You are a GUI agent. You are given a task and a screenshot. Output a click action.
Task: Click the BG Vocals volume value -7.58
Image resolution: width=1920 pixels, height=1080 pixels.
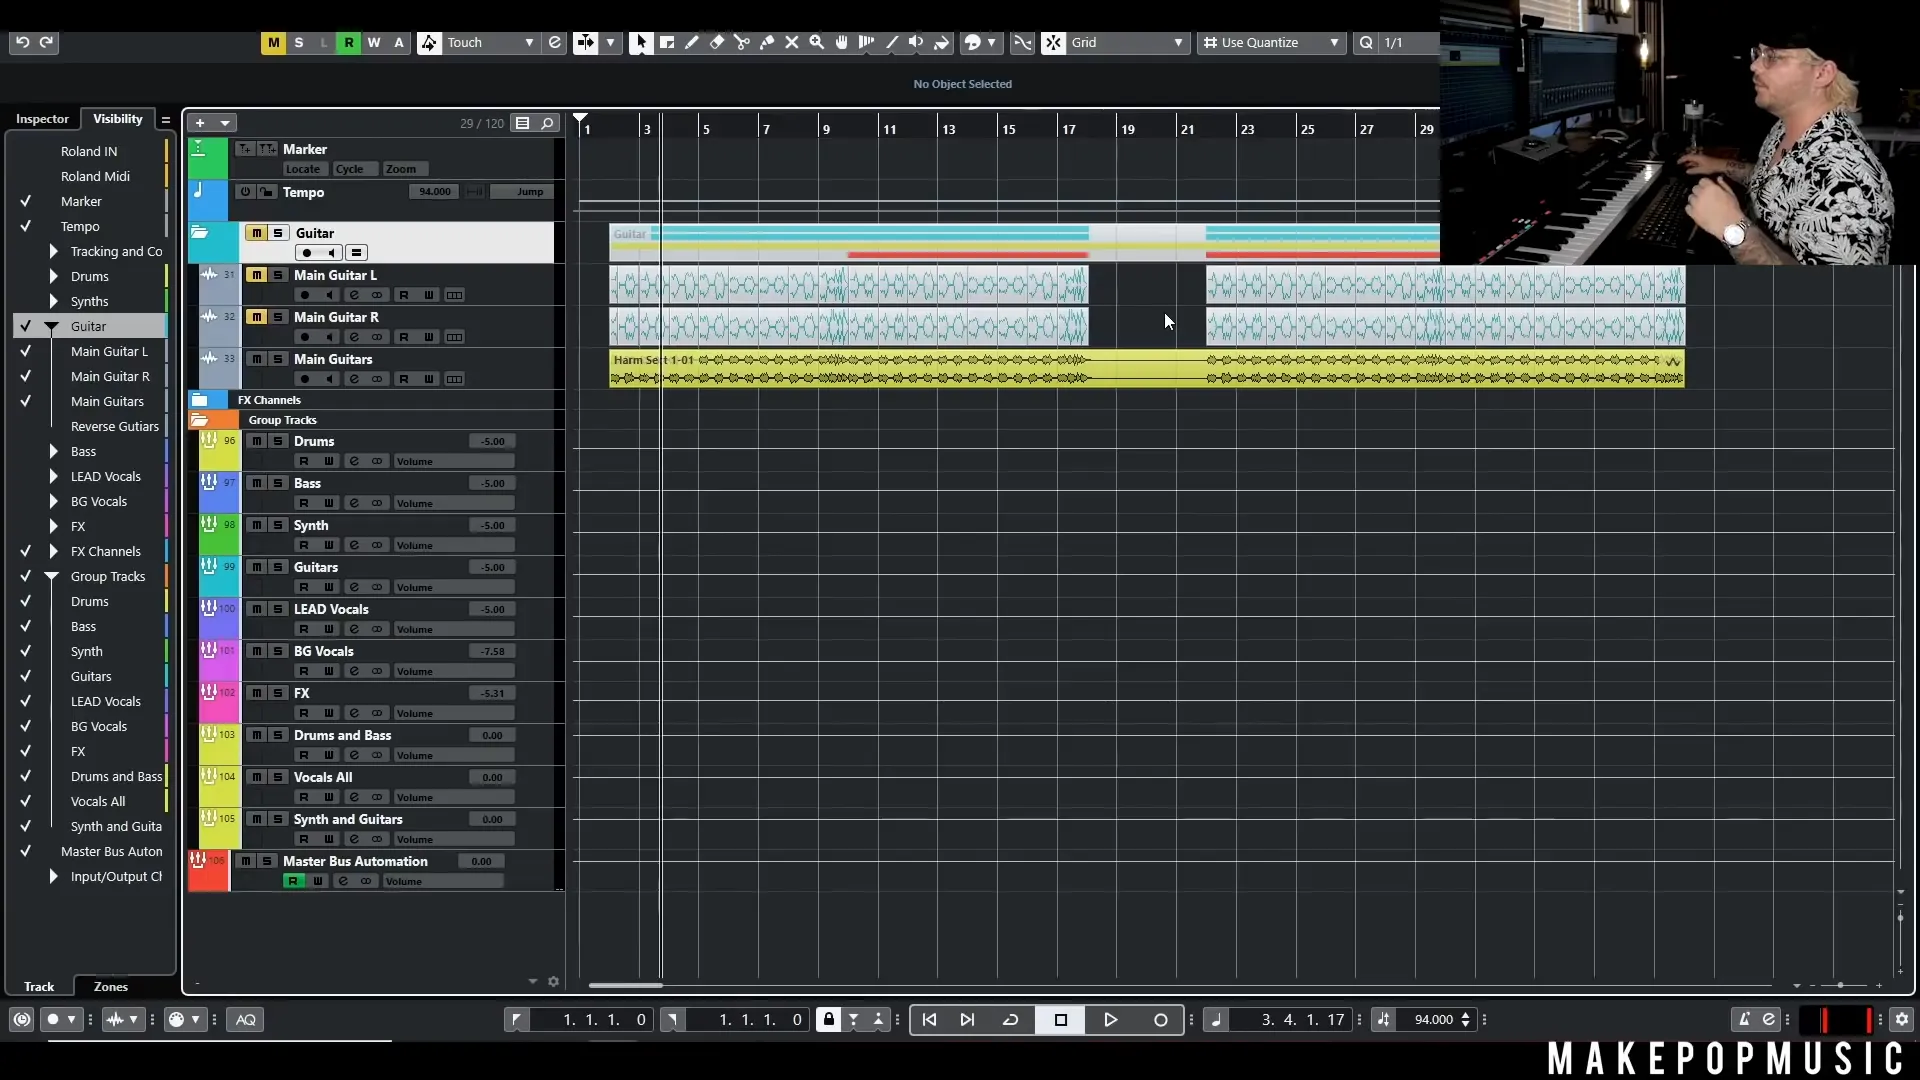[492, 651]
